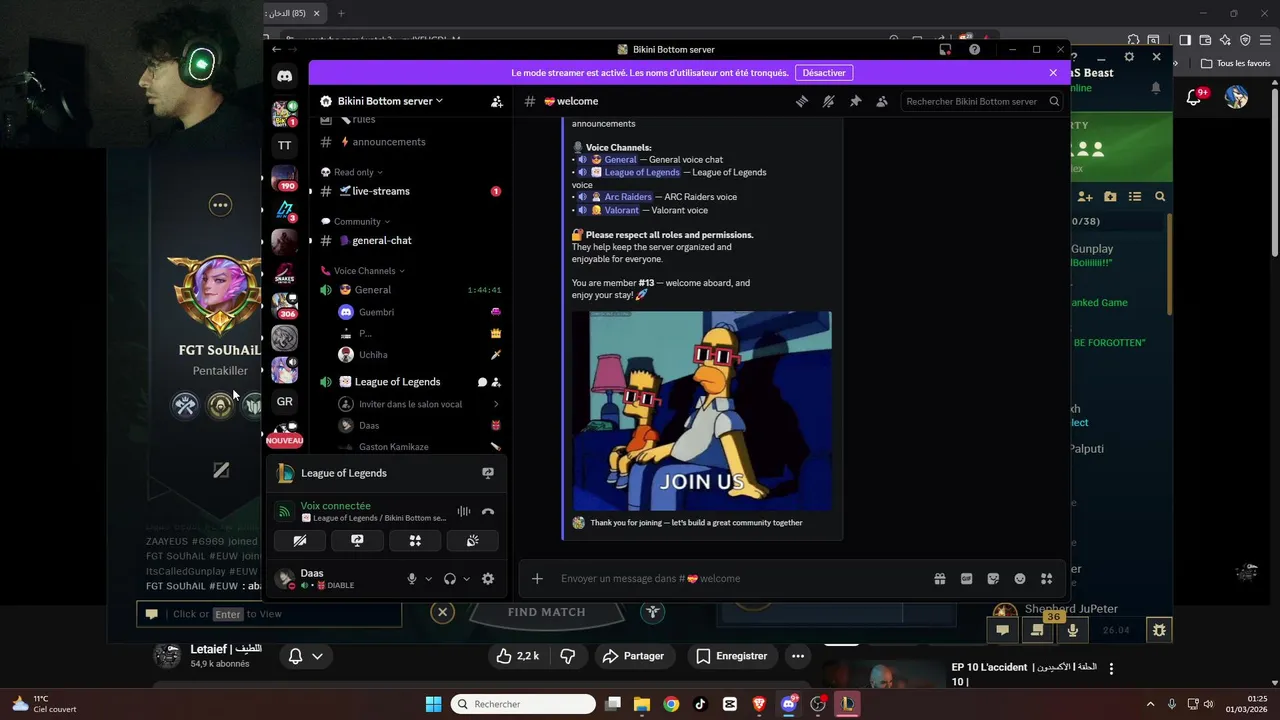
Task: Click Désactiver streamer mode button
Action: (x=825, y=72)
